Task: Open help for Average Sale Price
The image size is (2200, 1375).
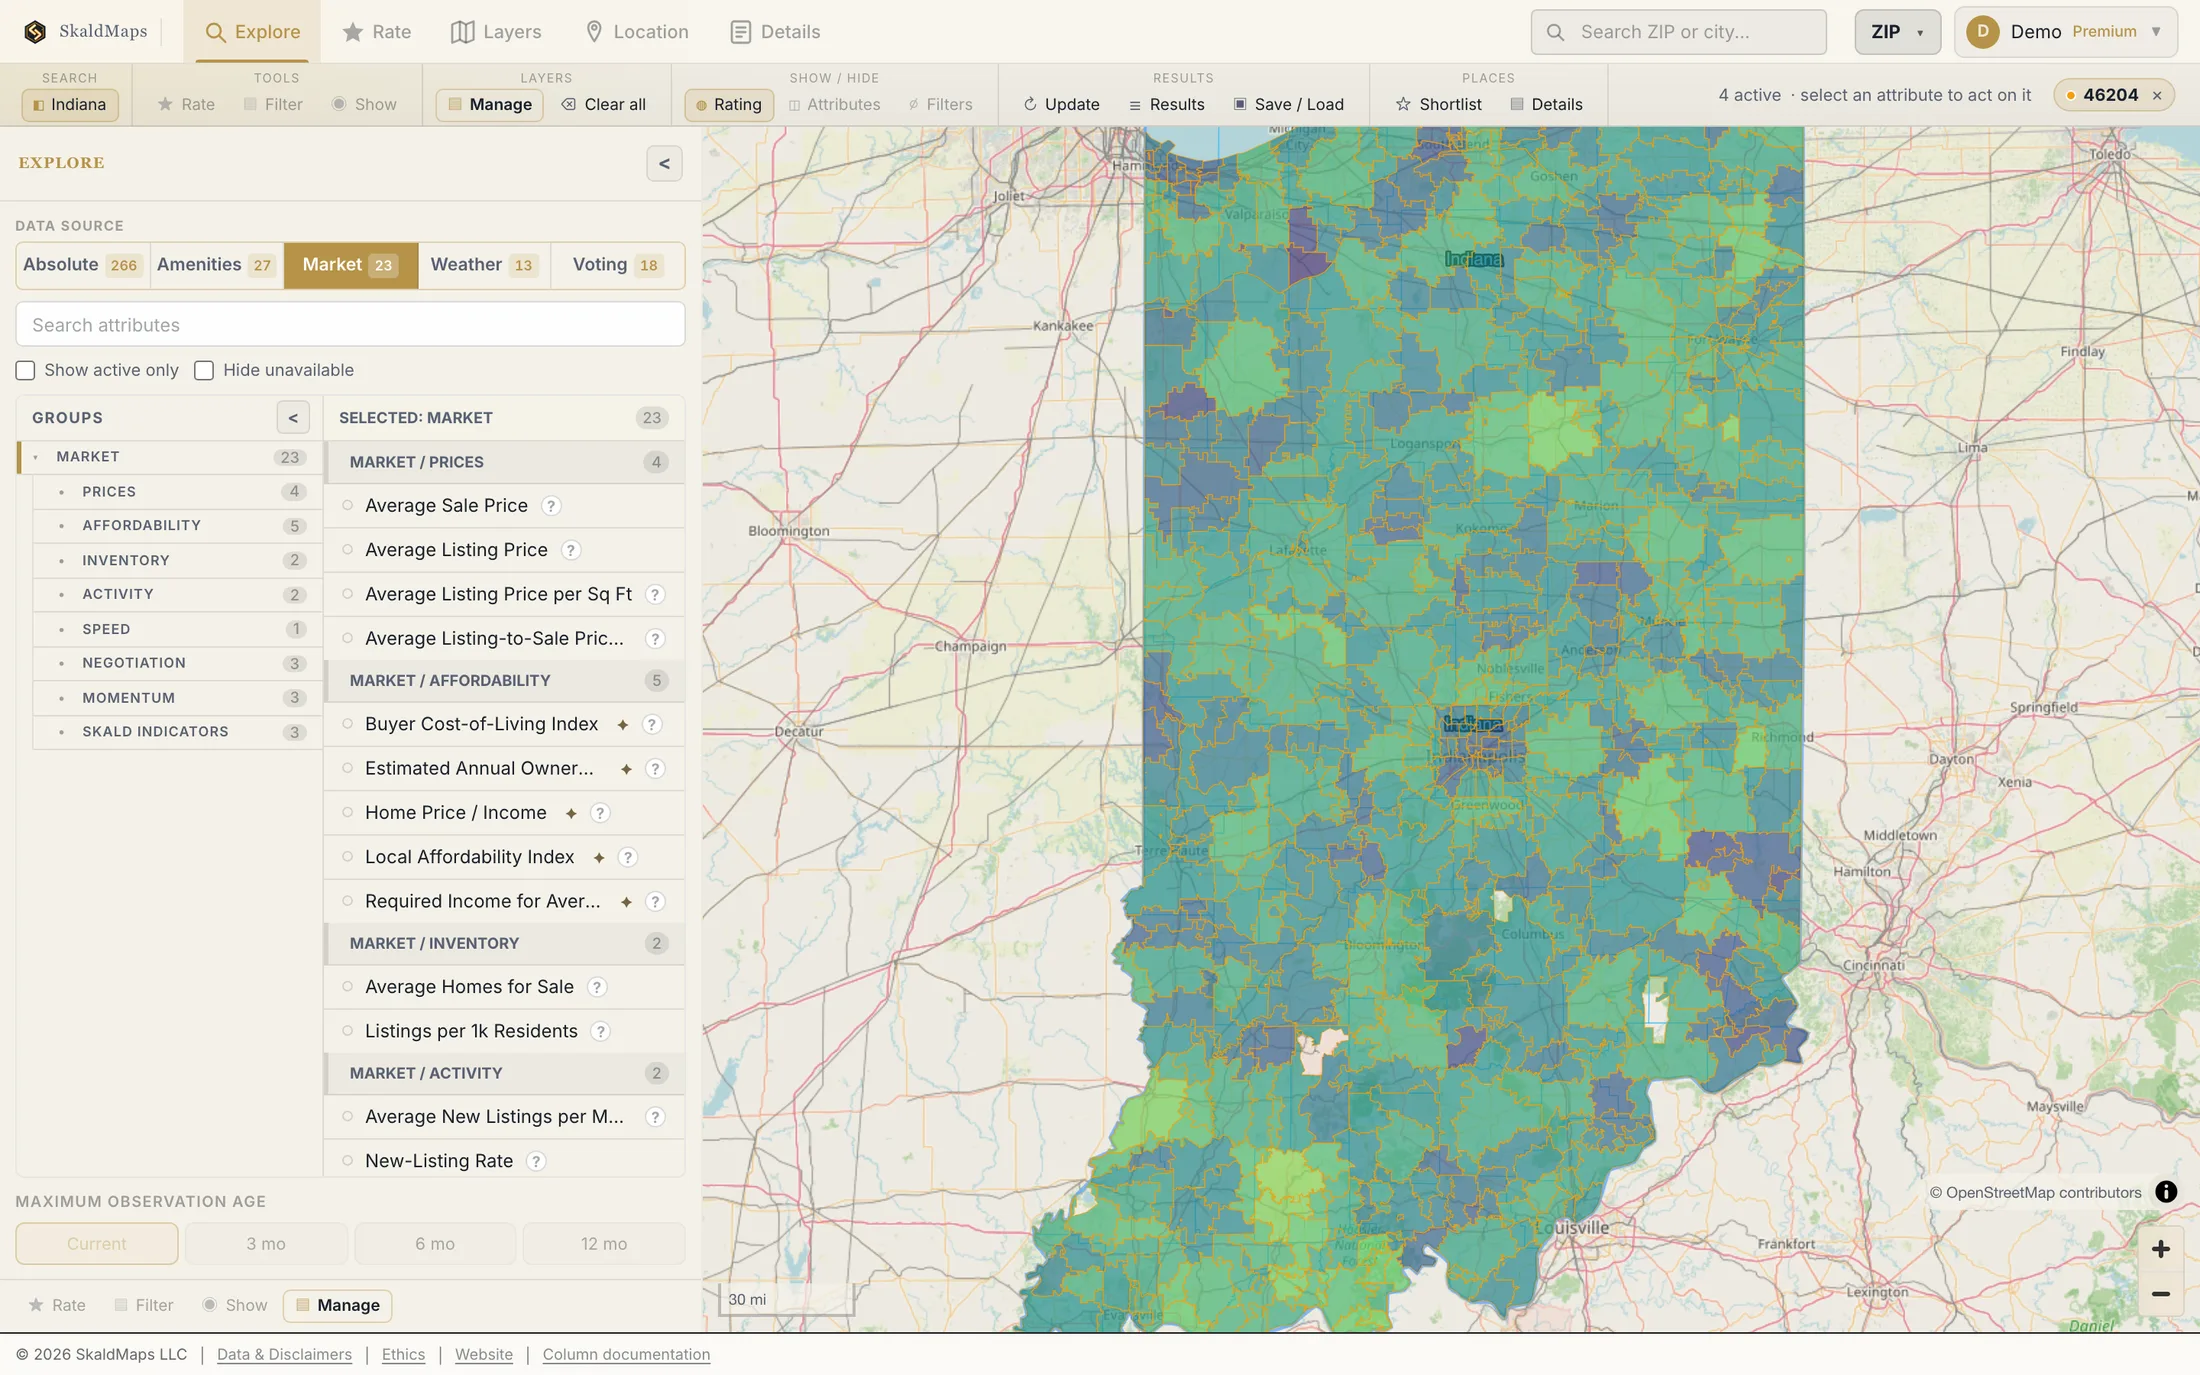Action: (550, 506)
